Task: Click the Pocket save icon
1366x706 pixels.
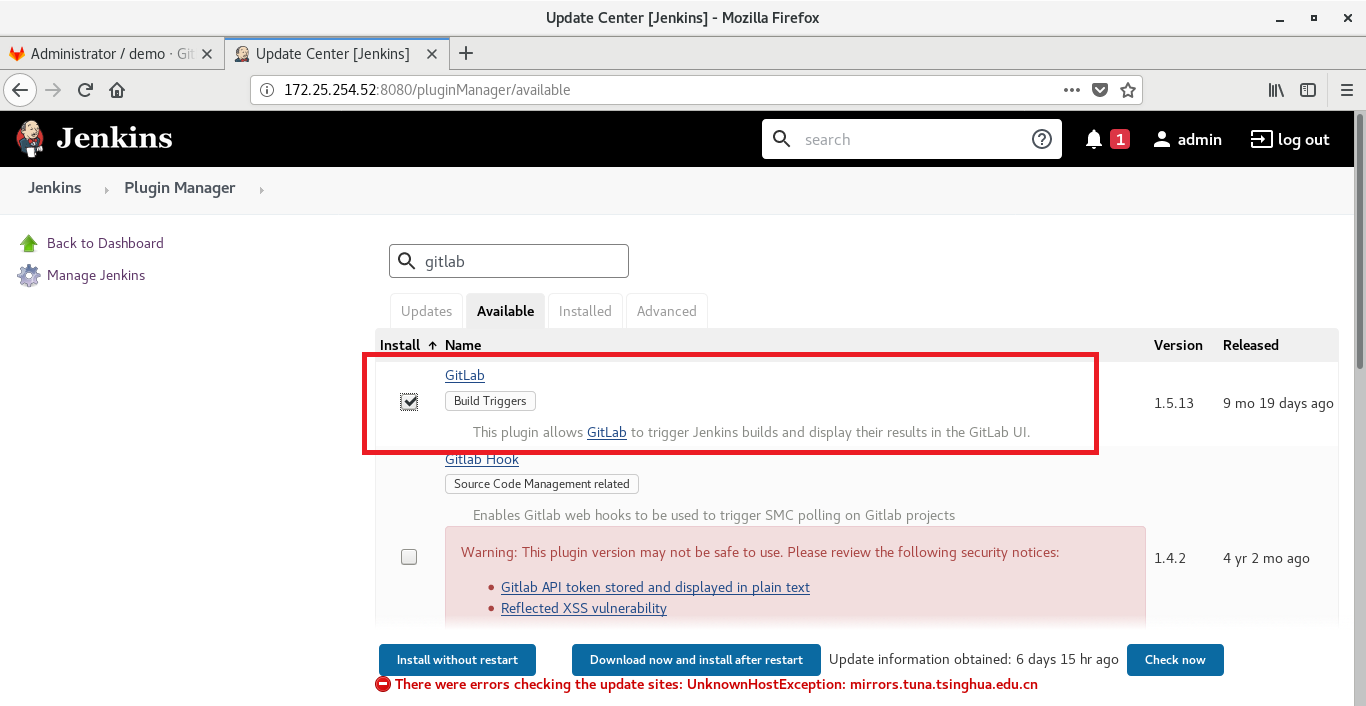Action: 1100,90
